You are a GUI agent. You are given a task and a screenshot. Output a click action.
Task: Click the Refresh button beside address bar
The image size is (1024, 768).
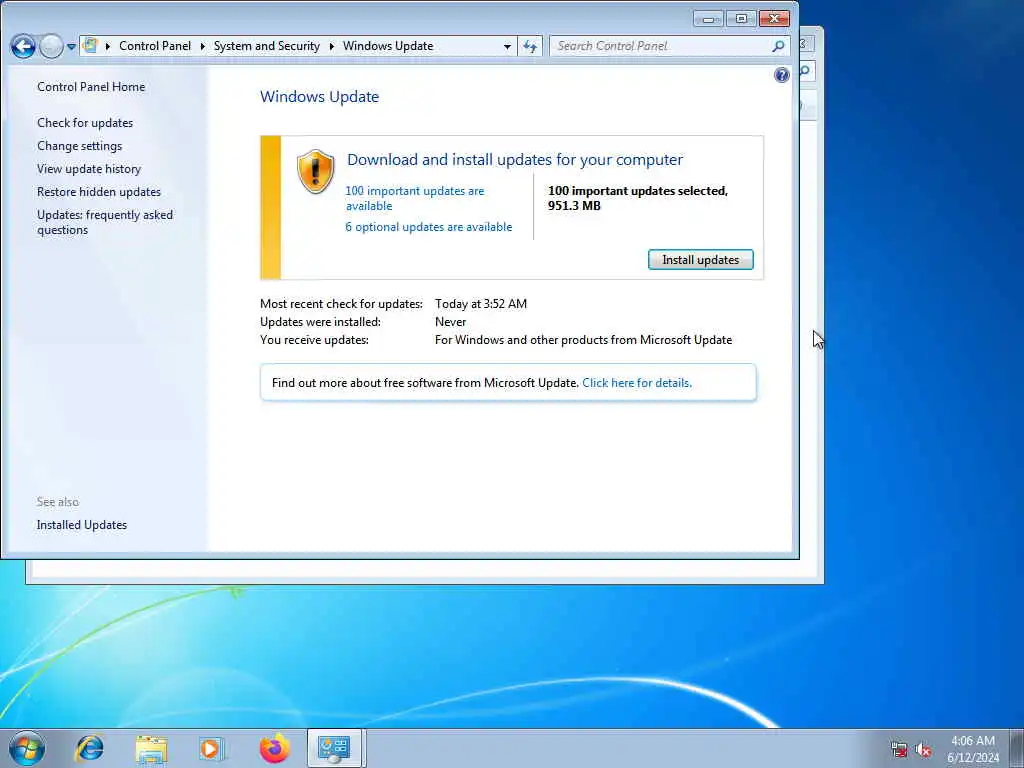[530, 46]
